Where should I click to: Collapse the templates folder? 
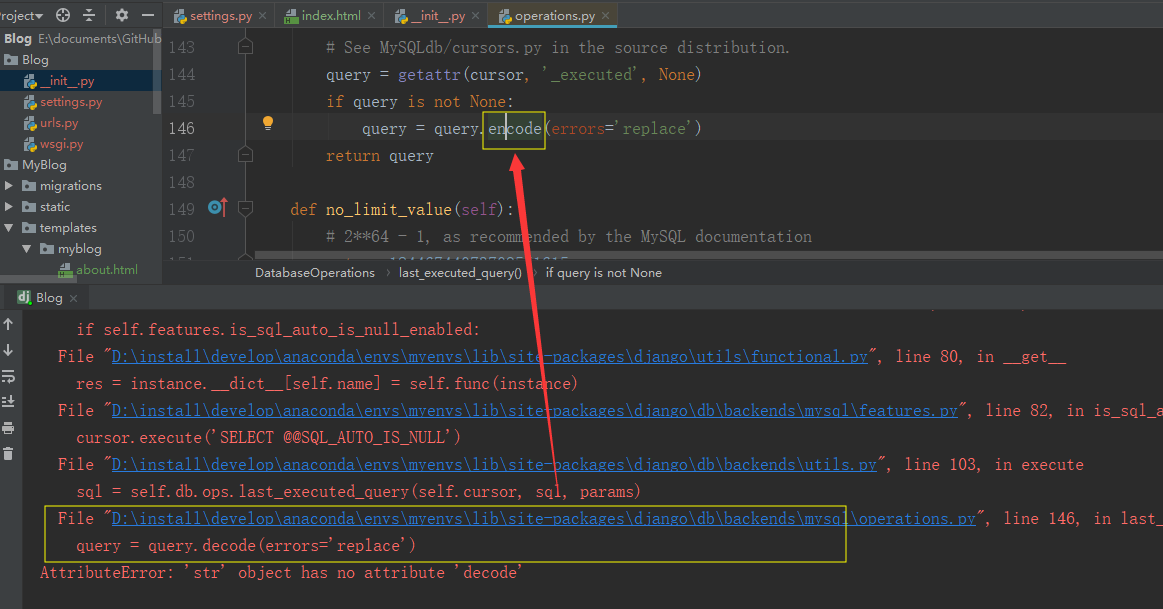(9, 228)
